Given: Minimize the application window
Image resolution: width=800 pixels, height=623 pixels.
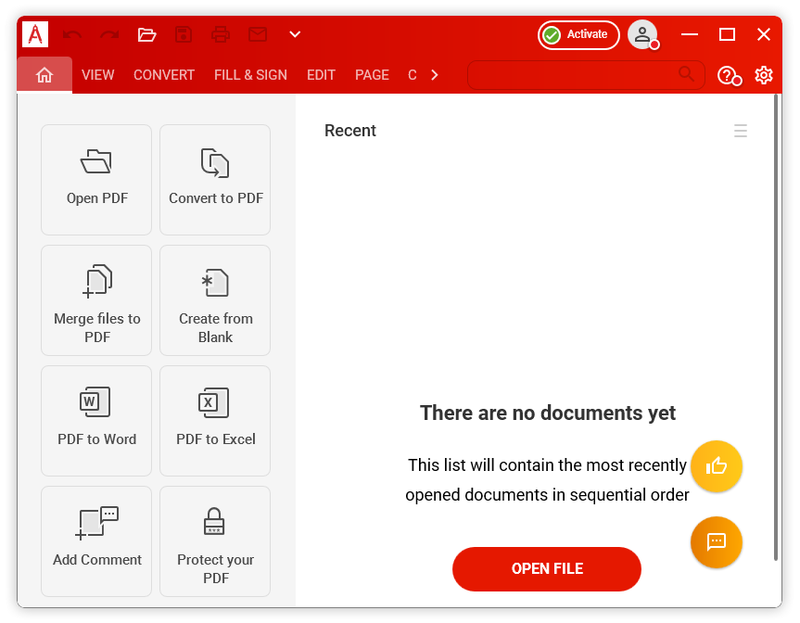Looking at the screenshot, I should point(689,34).
